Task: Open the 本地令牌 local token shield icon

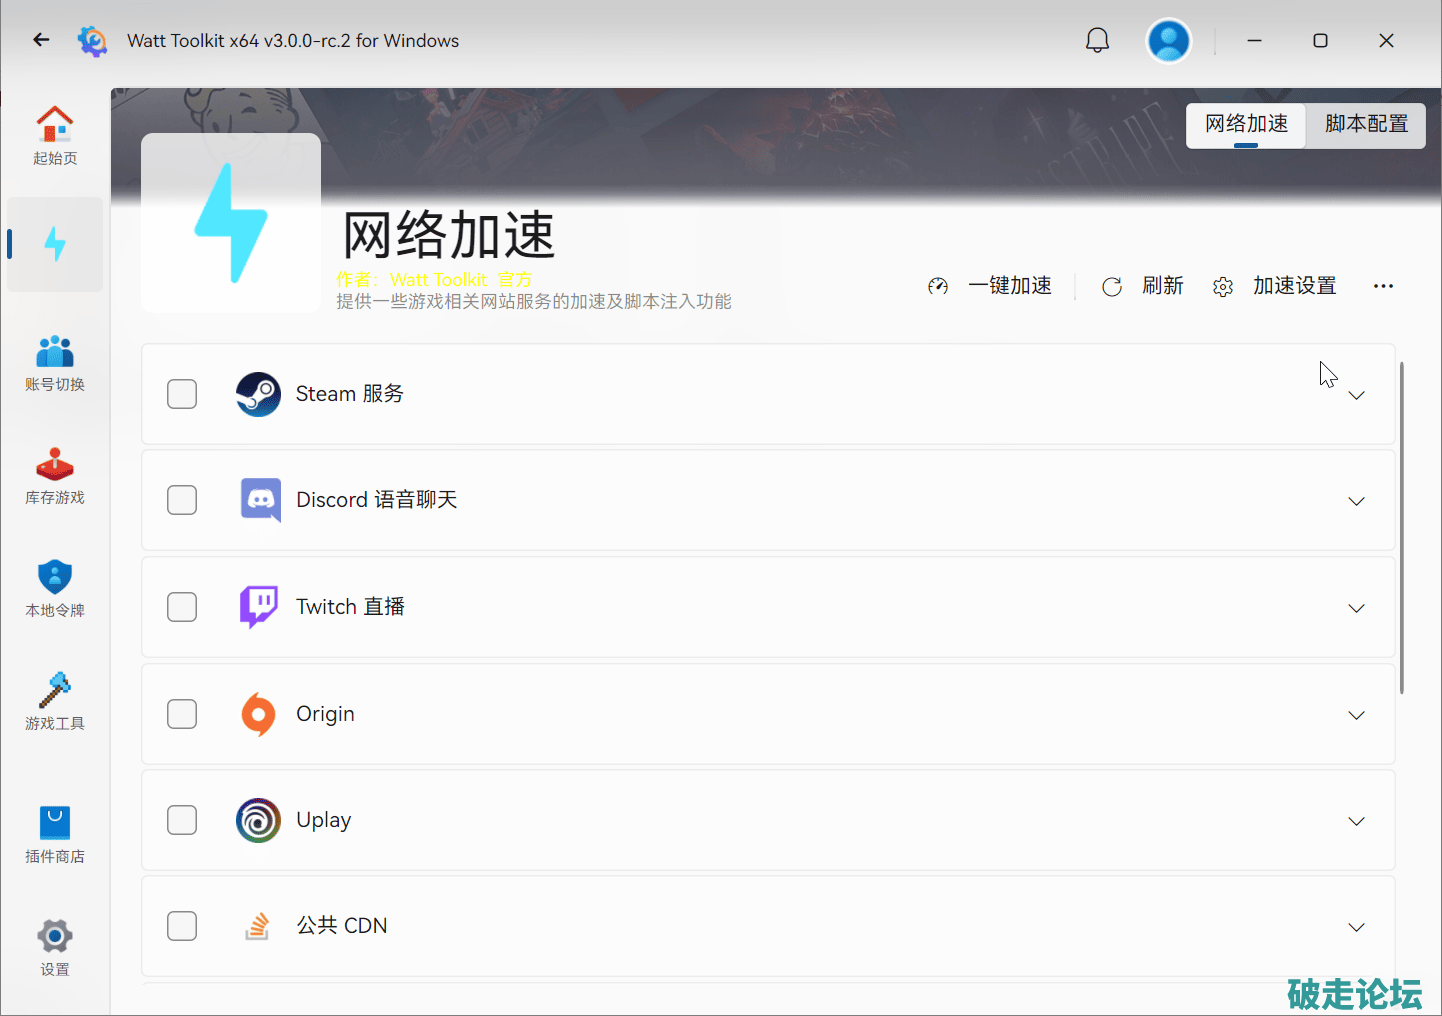Action: click(55, 578)
